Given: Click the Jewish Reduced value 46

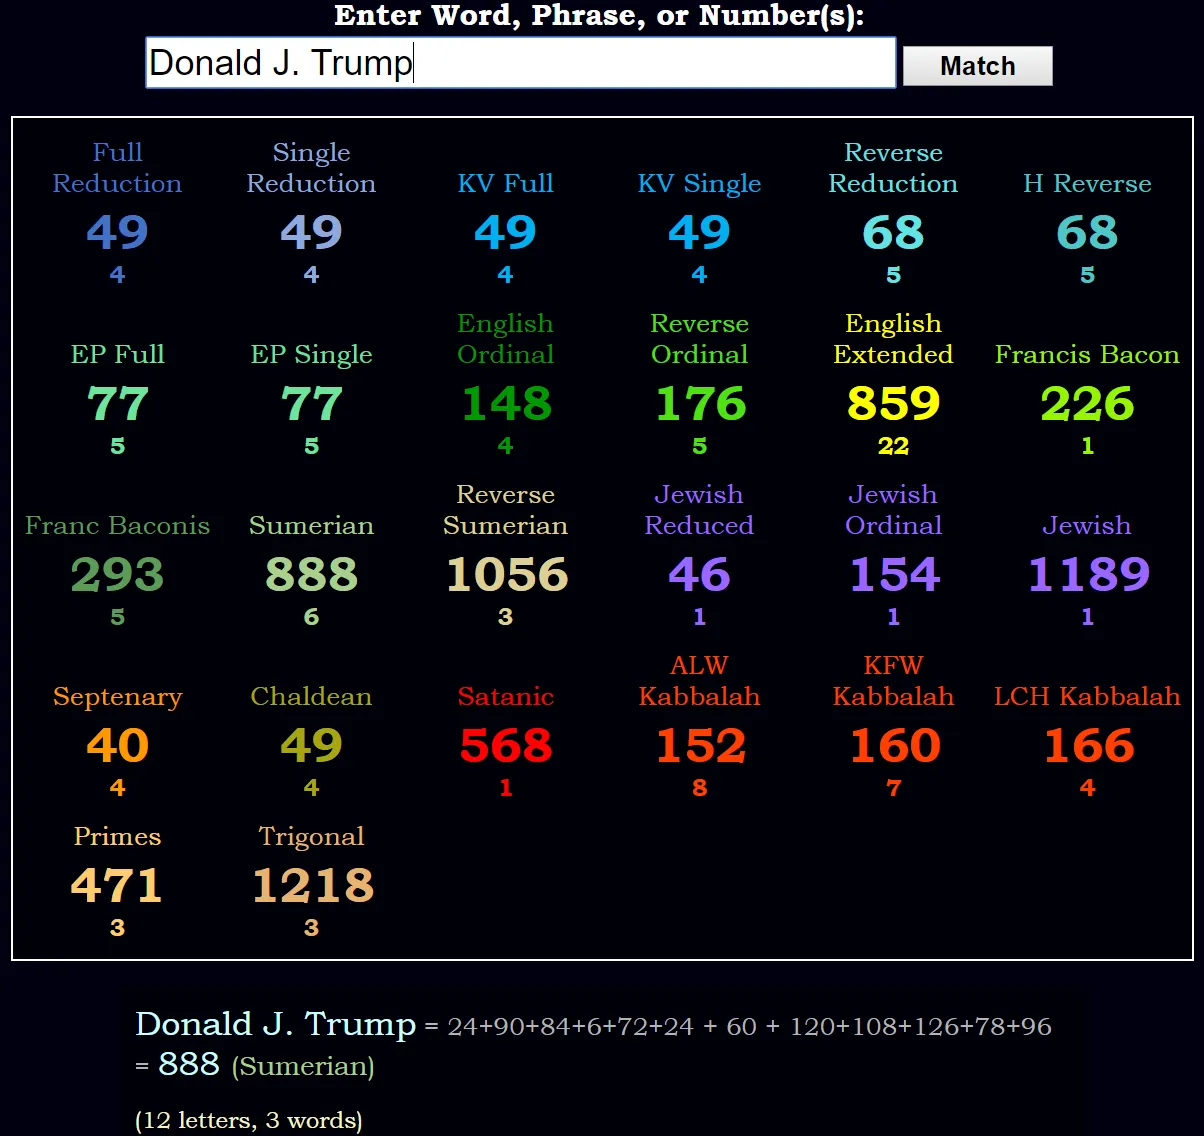Looking at the screenshot, I should click(x=699, y=574).
